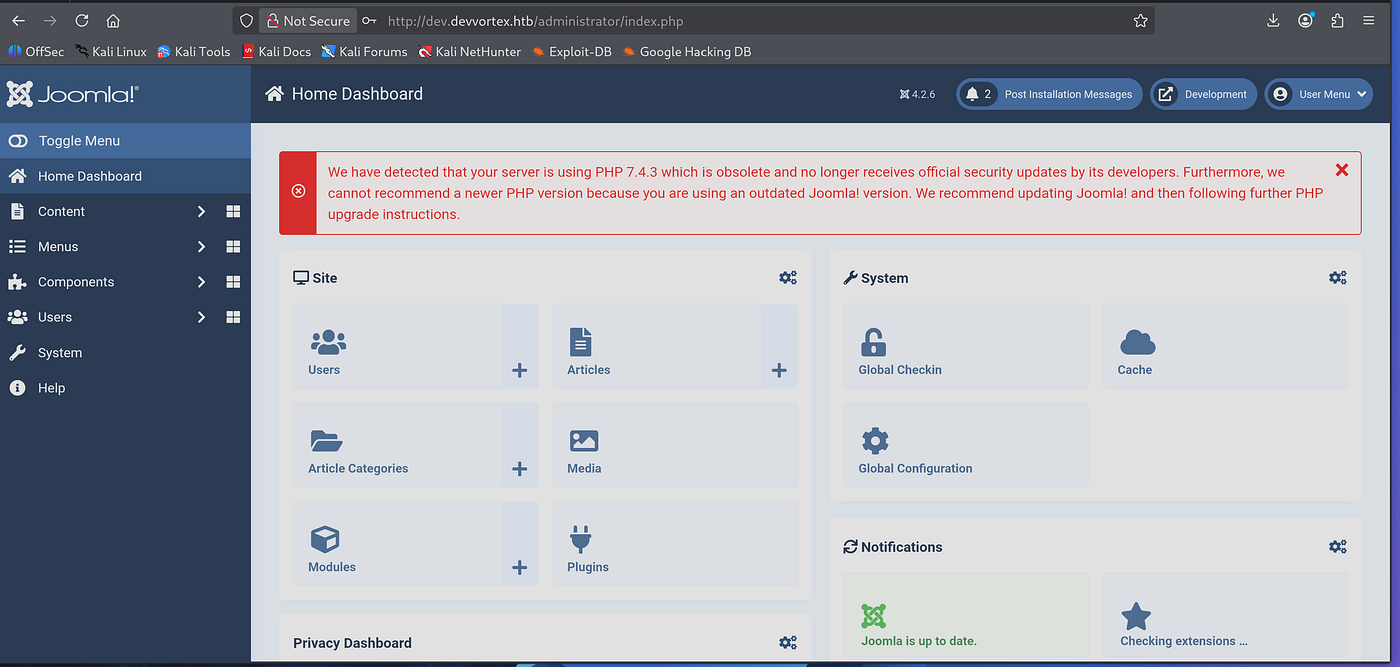
Task: Open Exploit-DB bookmark
Action: 572,51
